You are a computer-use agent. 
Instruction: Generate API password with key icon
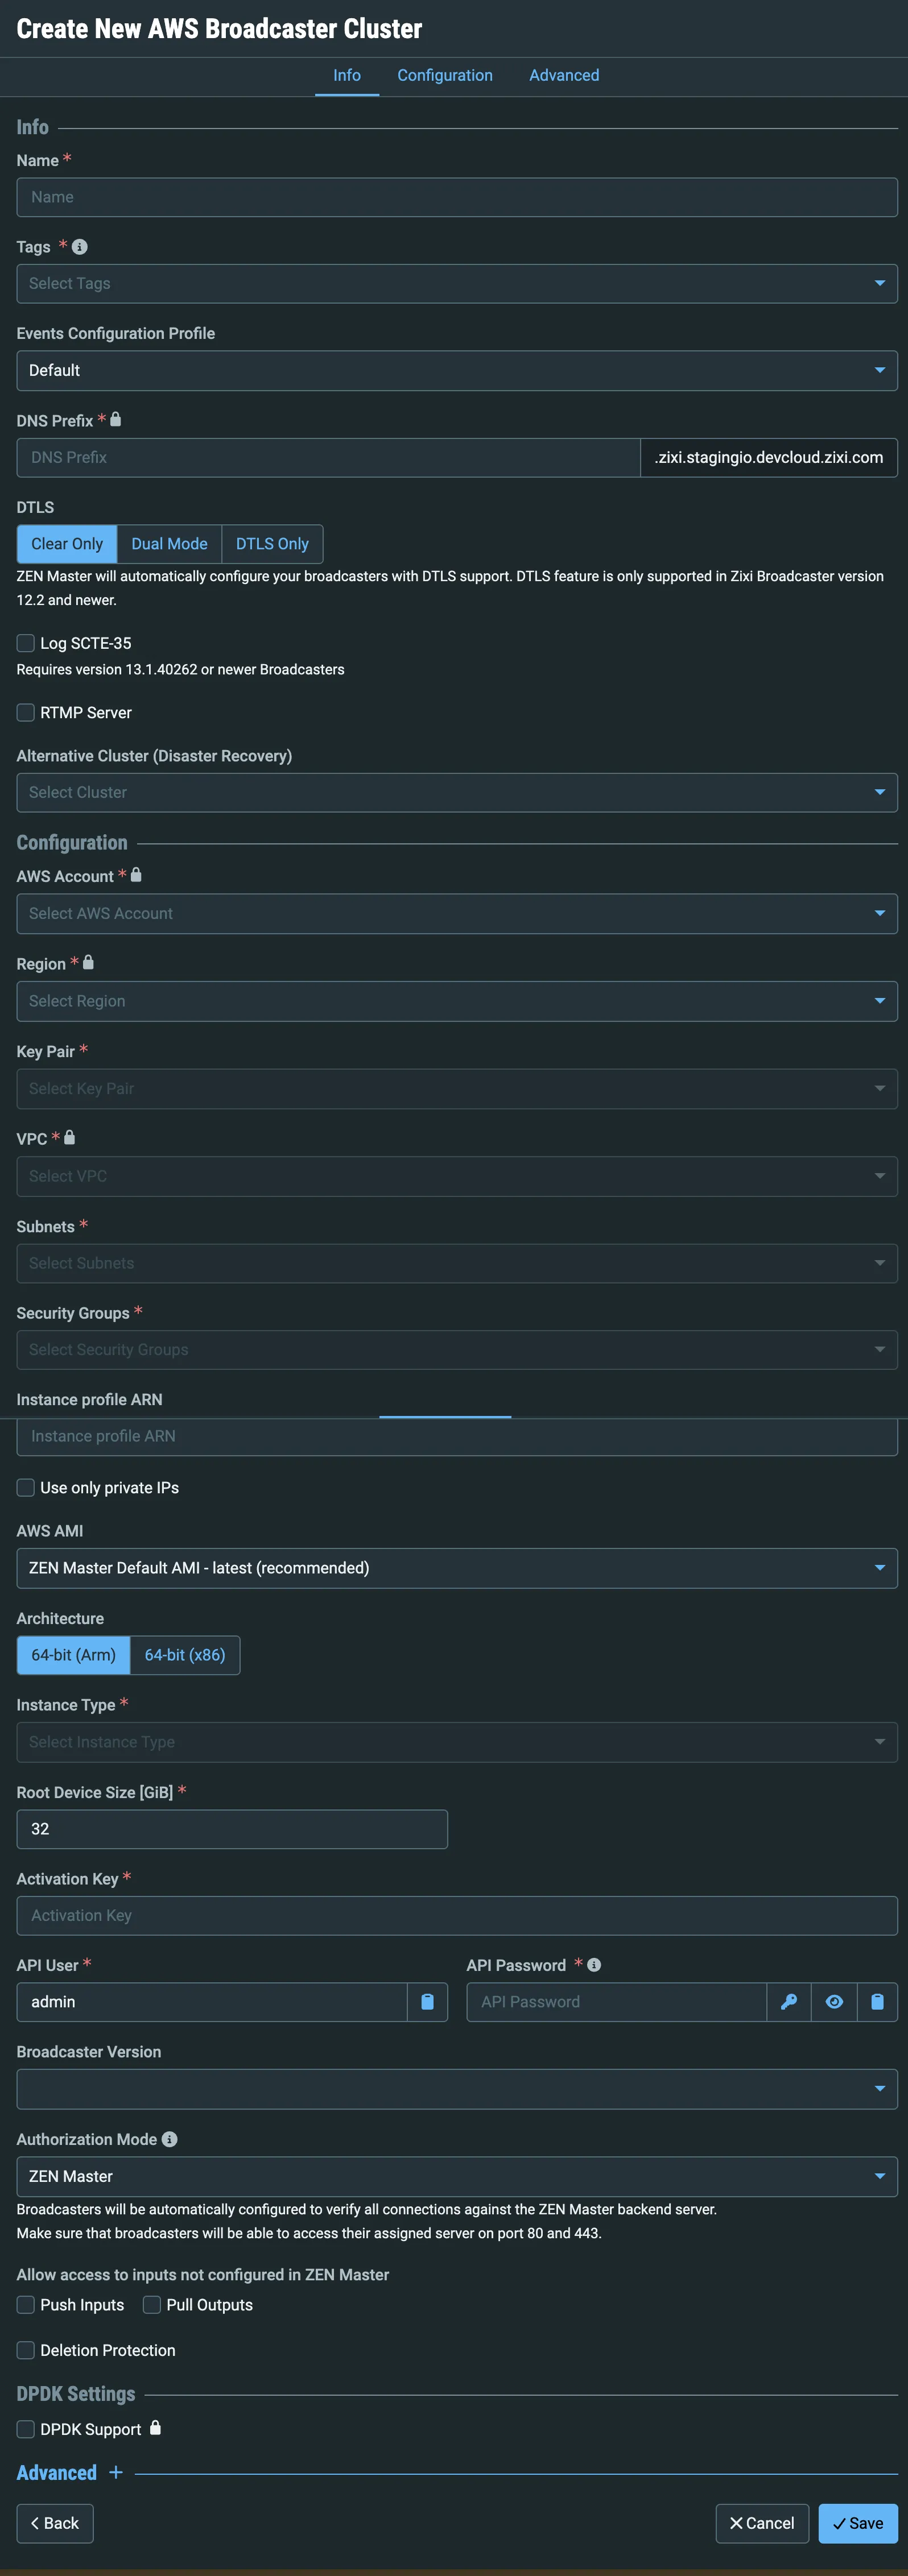789,2002
